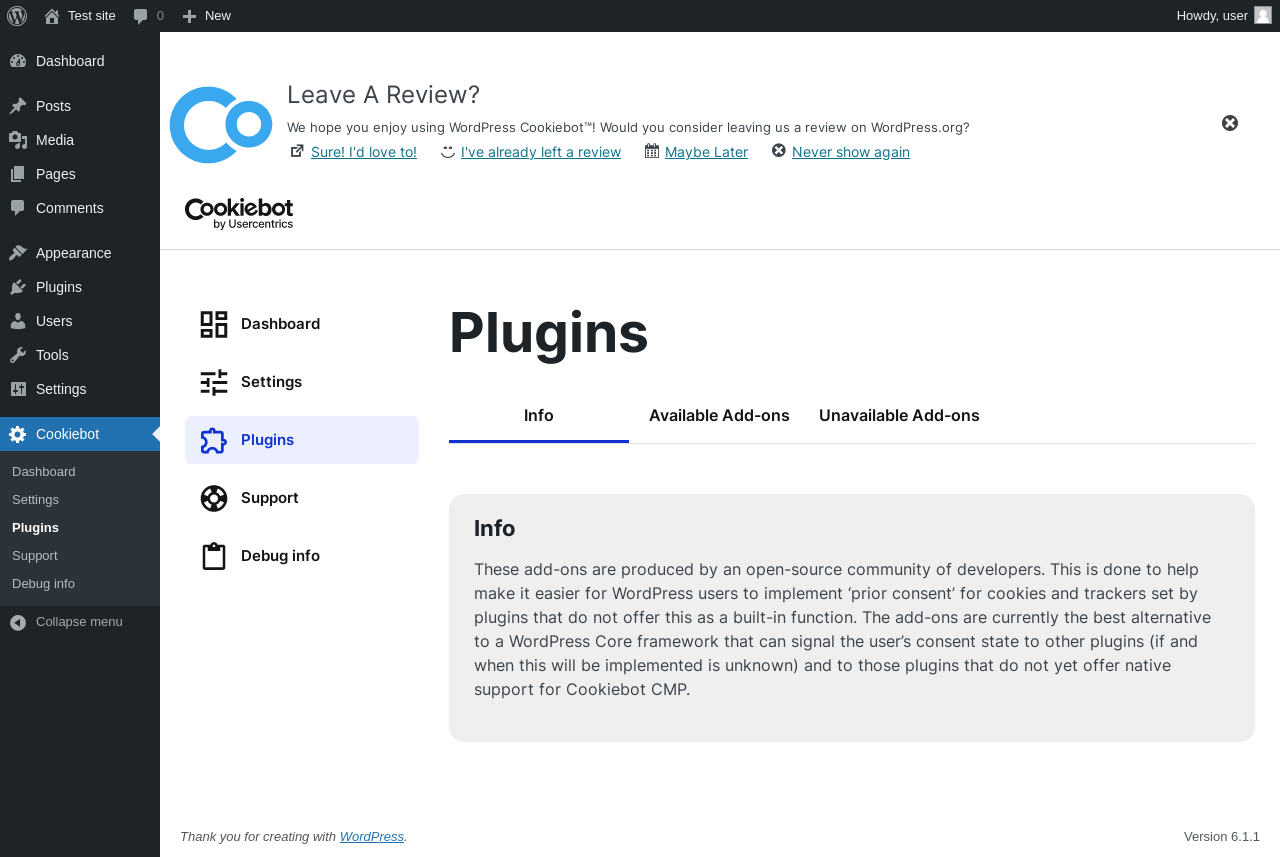Viewport: 1280px width, 857px height.
Task: Select the Support lifebuoy icon
Action: tap(214, 498)
